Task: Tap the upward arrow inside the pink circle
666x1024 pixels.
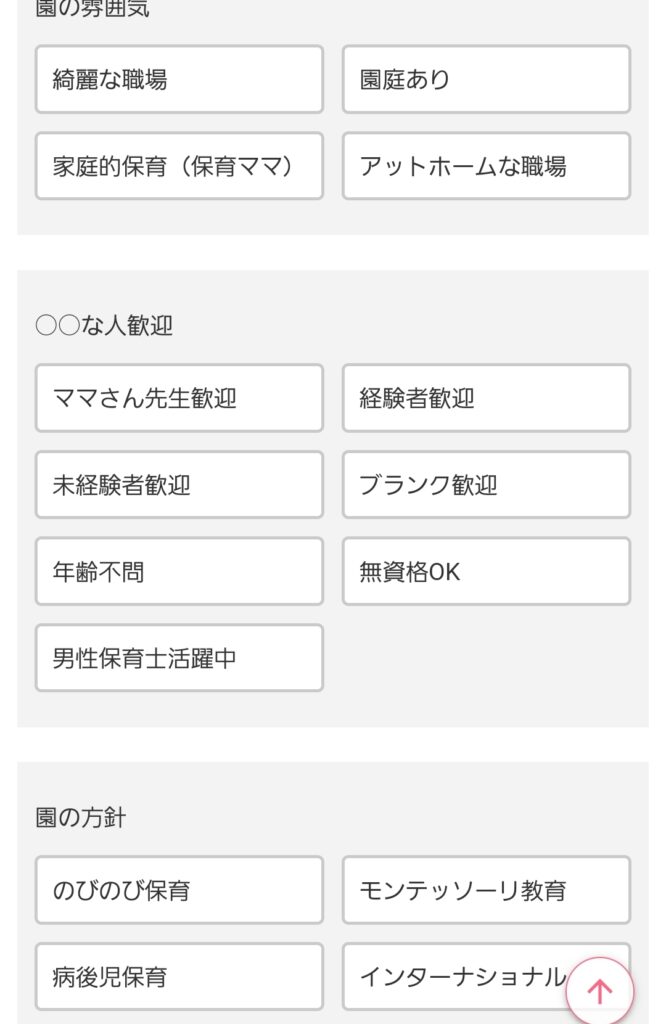Action: pyautogui.click(x=599, y=990)
